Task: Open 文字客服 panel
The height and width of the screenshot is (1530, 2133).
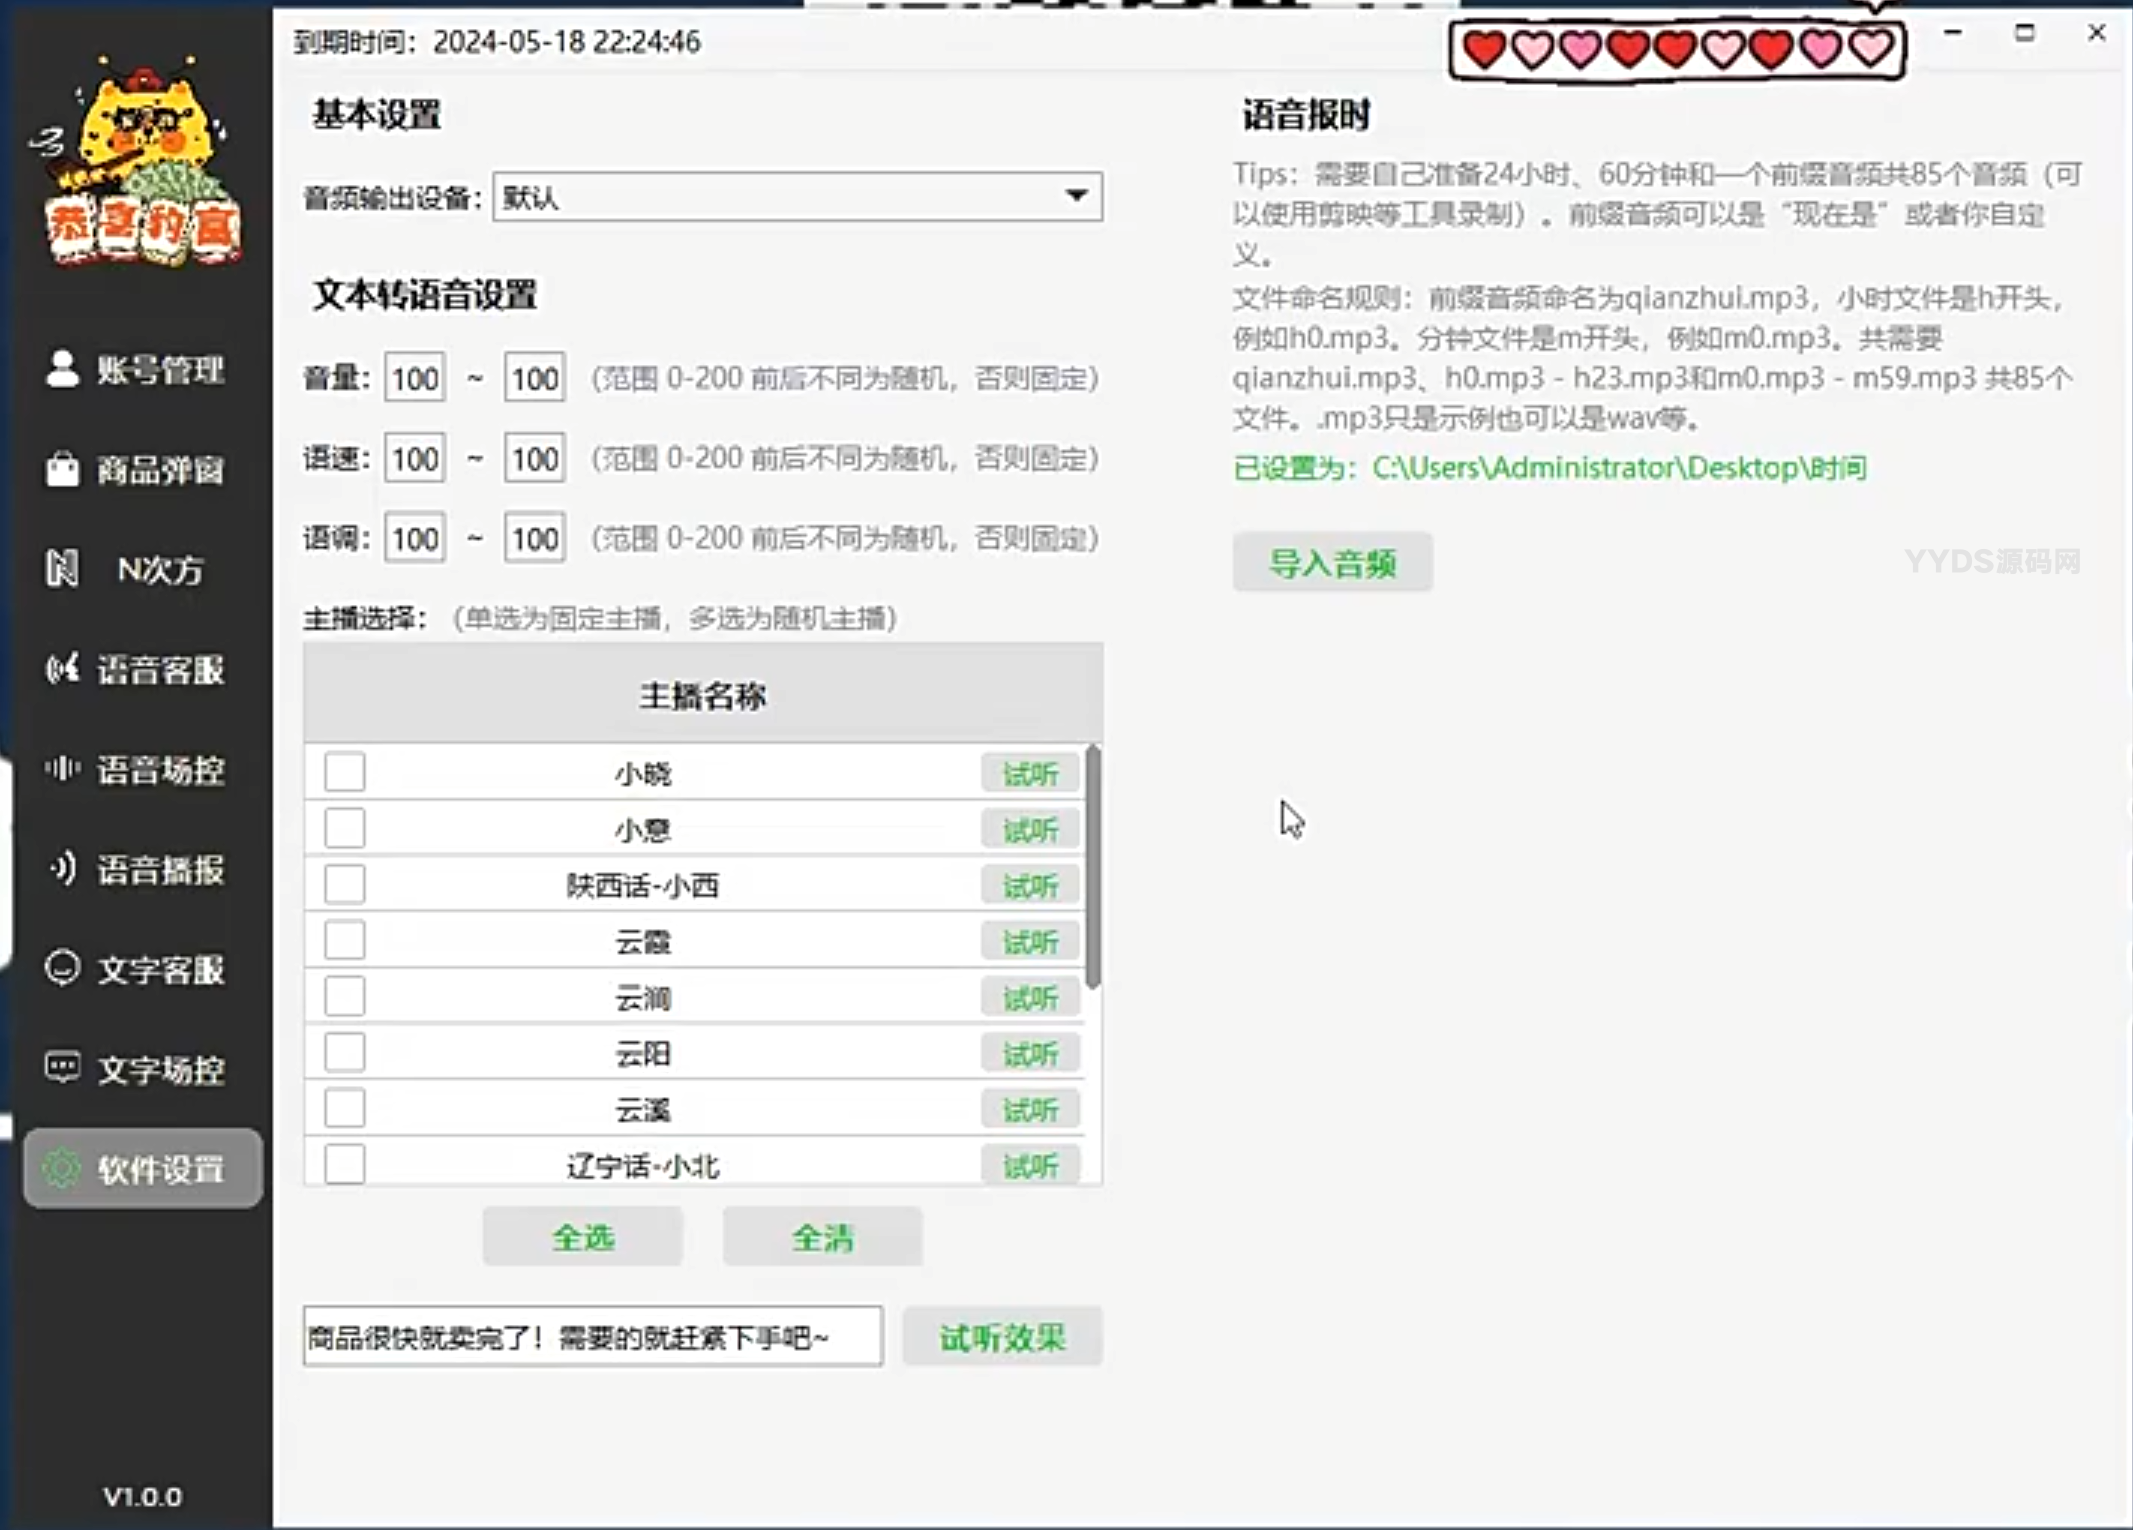Action: (140, 968)
